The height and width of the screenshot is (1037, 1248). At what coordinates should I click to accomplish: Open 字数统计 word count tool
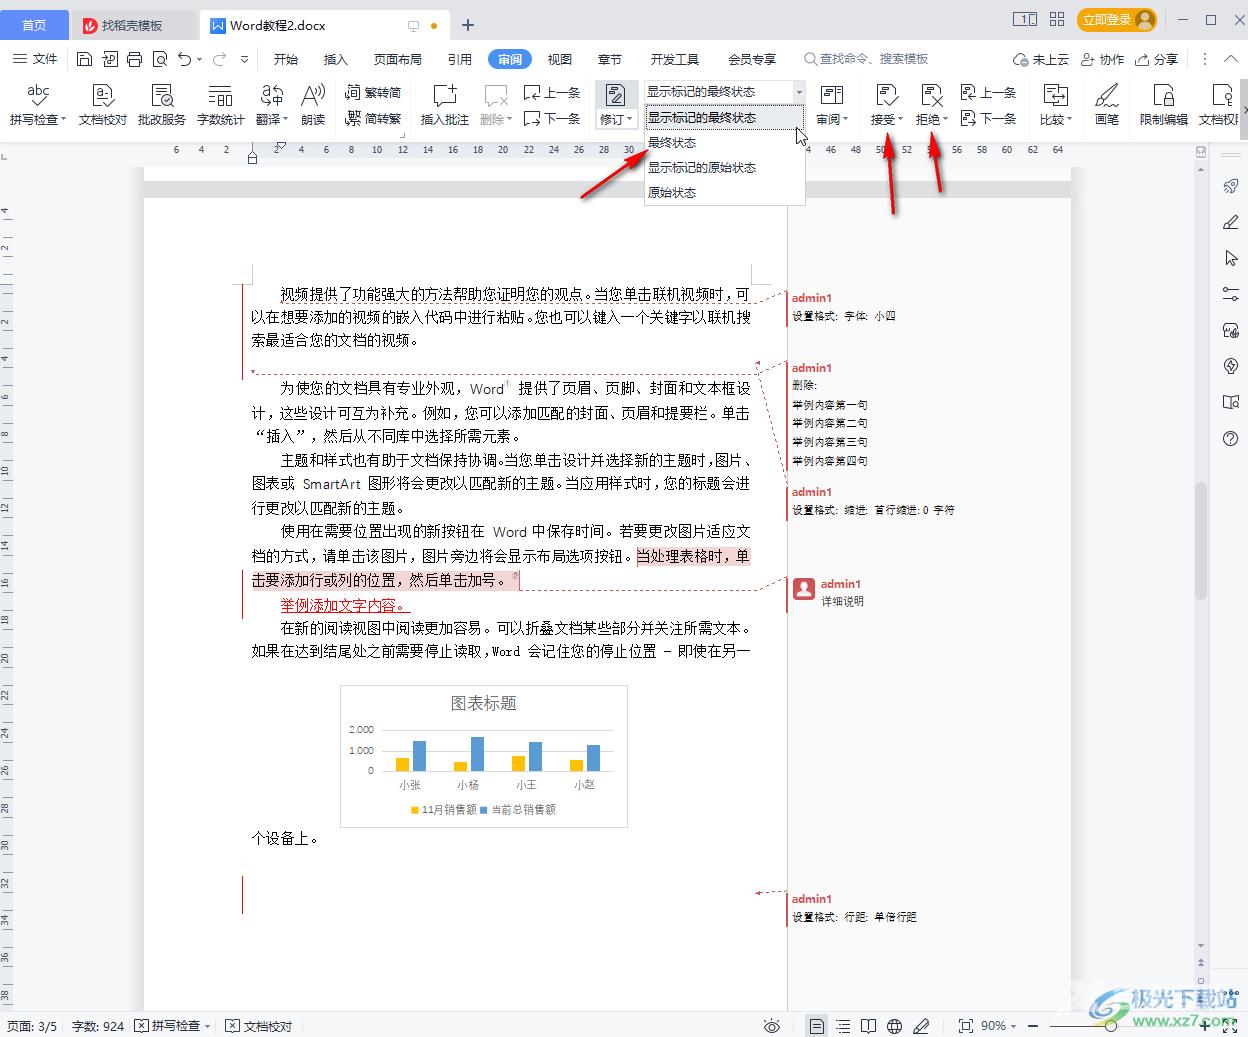(x=220, y=105)
